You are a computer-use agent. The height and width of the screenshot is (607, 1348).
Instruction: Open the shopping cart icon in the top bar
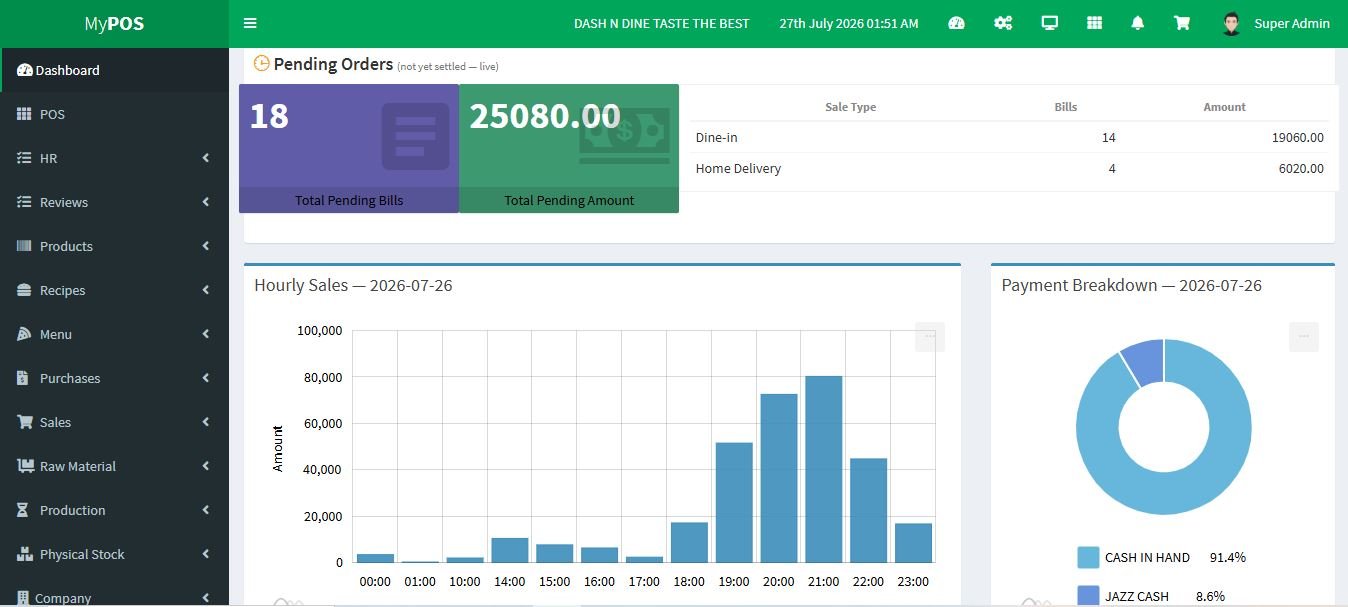1182,23
